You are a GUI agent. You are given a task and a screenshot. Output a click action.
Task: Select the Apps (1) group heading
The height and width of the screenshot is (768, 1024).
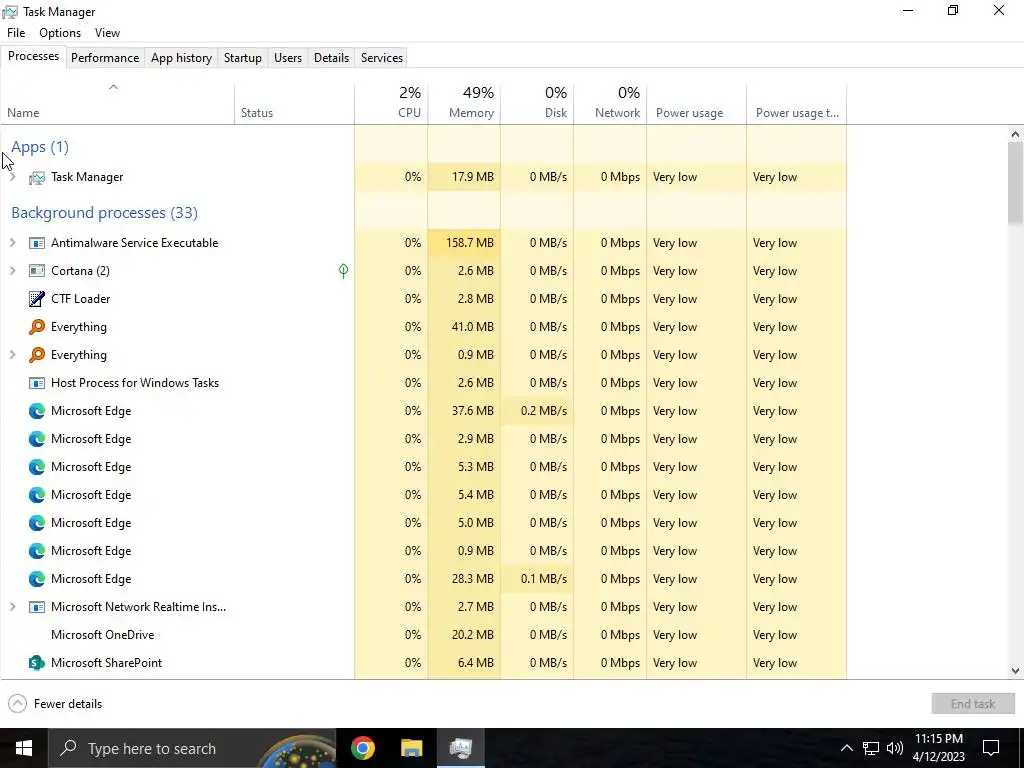[40, 147]
